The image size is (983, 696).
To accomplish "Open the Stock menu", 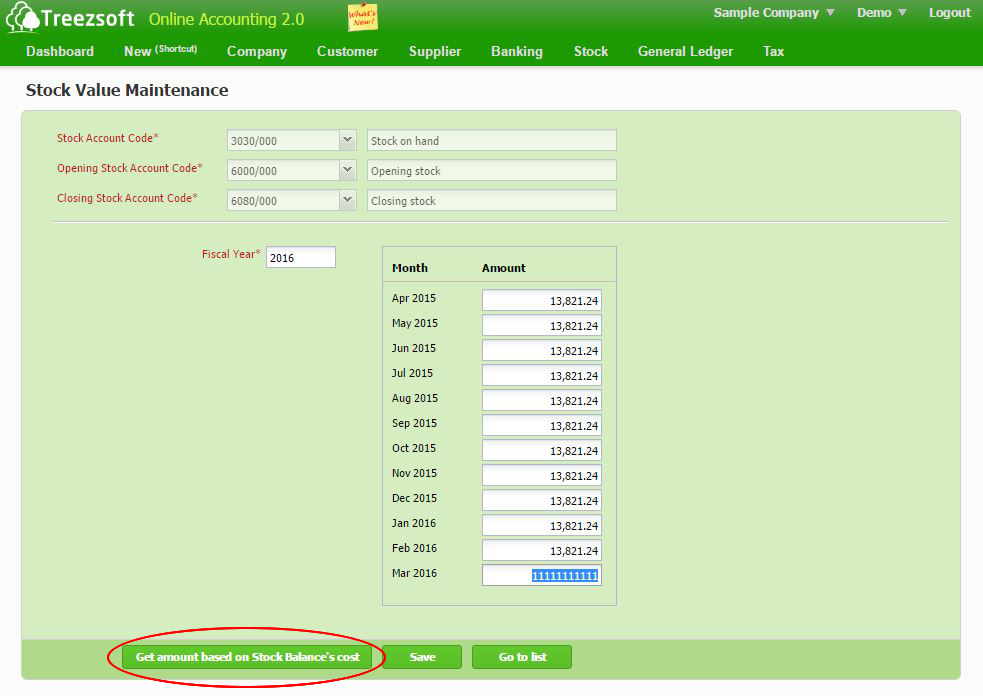I will pos(590,51).
